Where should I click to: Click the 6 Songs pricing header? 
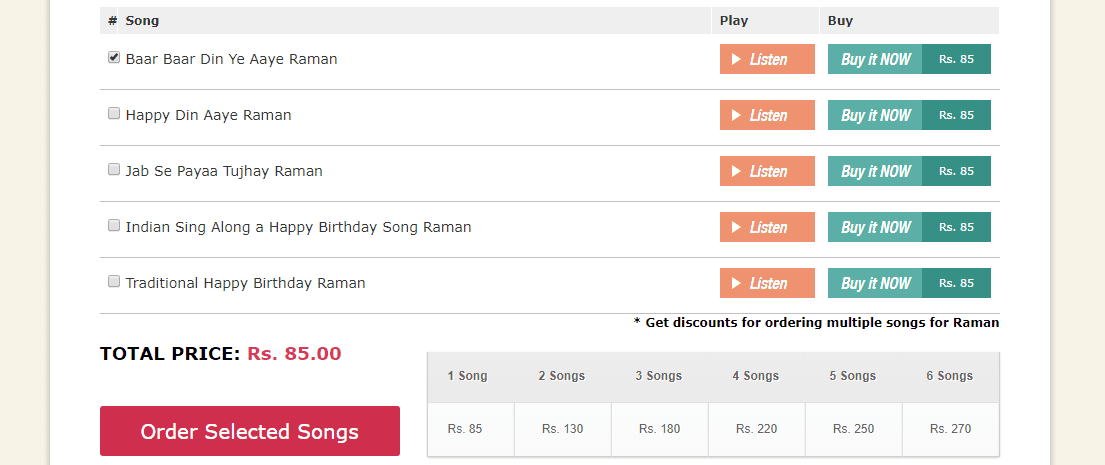950,376
